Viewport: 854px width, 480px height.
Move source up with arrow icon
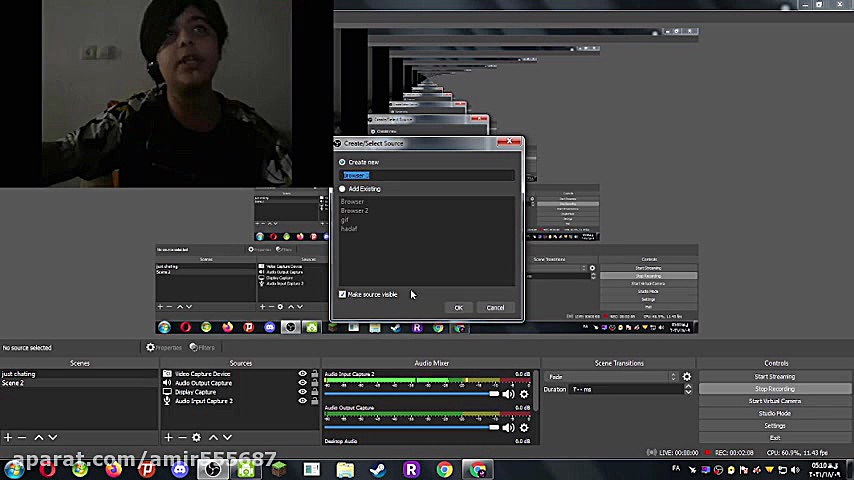(214, 438)
